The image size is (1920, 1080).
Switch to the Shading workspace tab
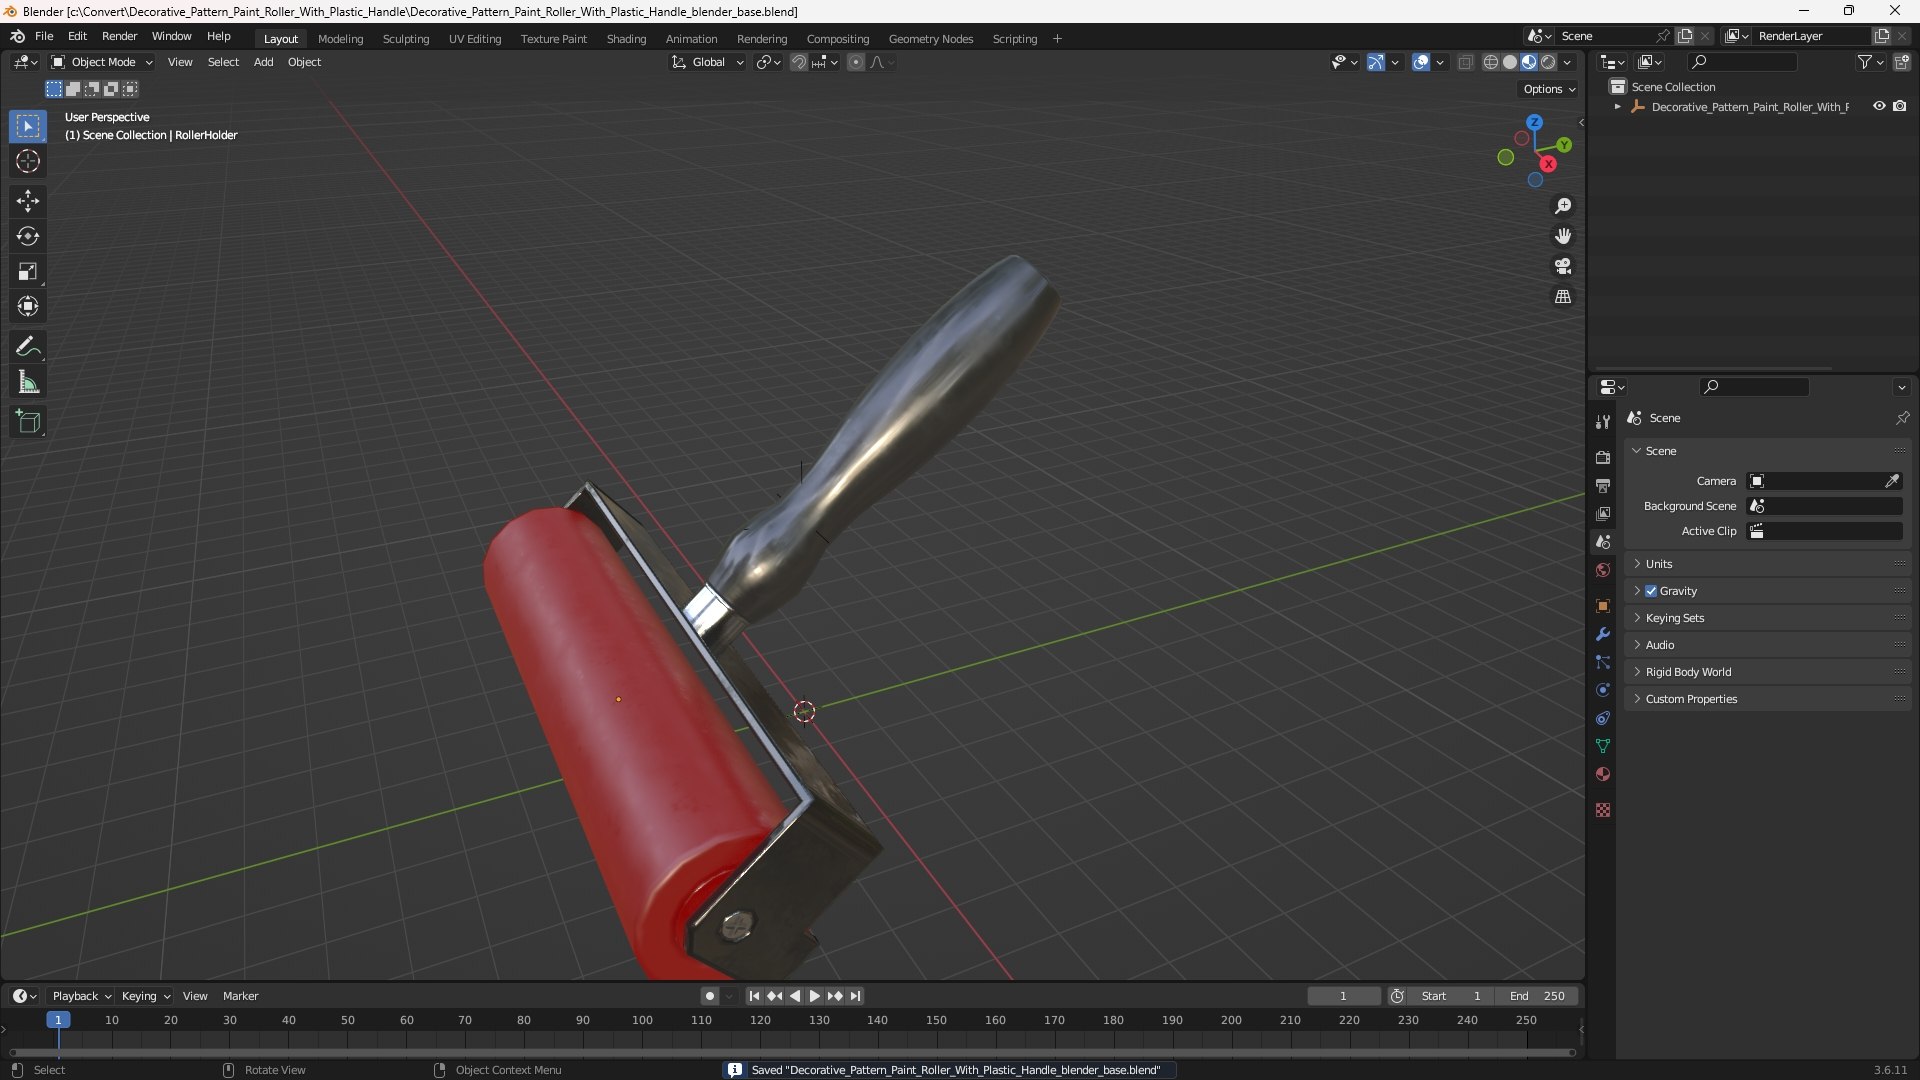pyautogui.click(x=626, y=39)
